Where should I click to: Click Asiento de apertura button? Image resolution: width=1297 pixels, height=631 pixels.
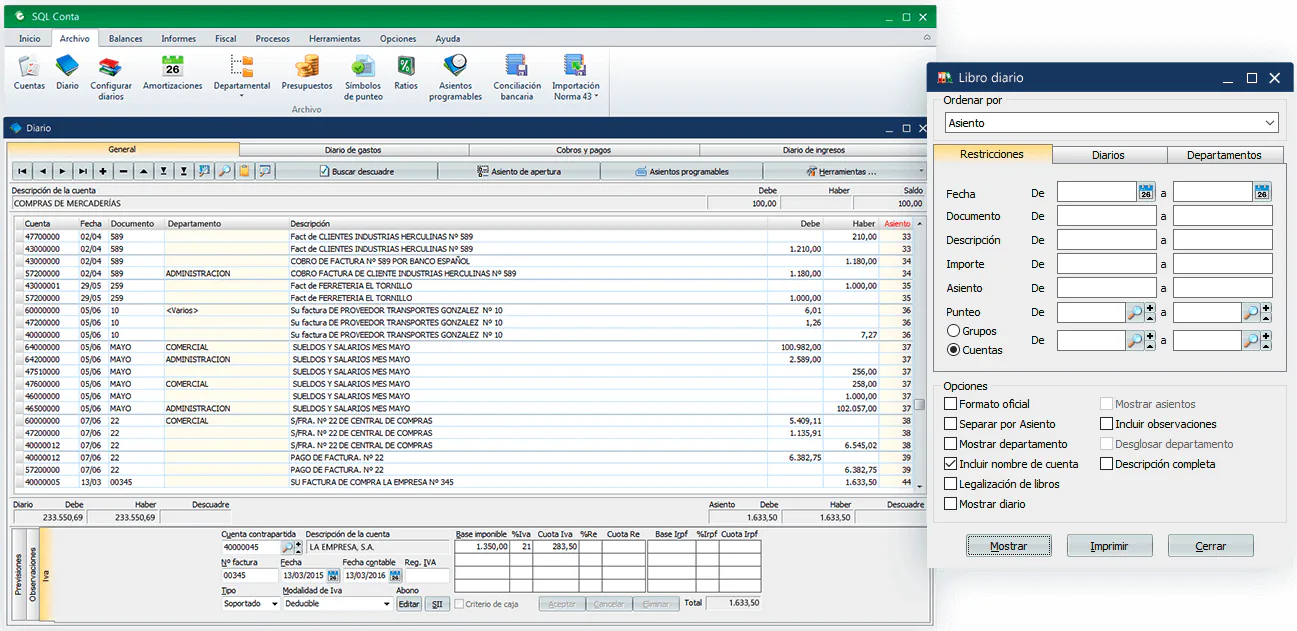pos(519,171)
